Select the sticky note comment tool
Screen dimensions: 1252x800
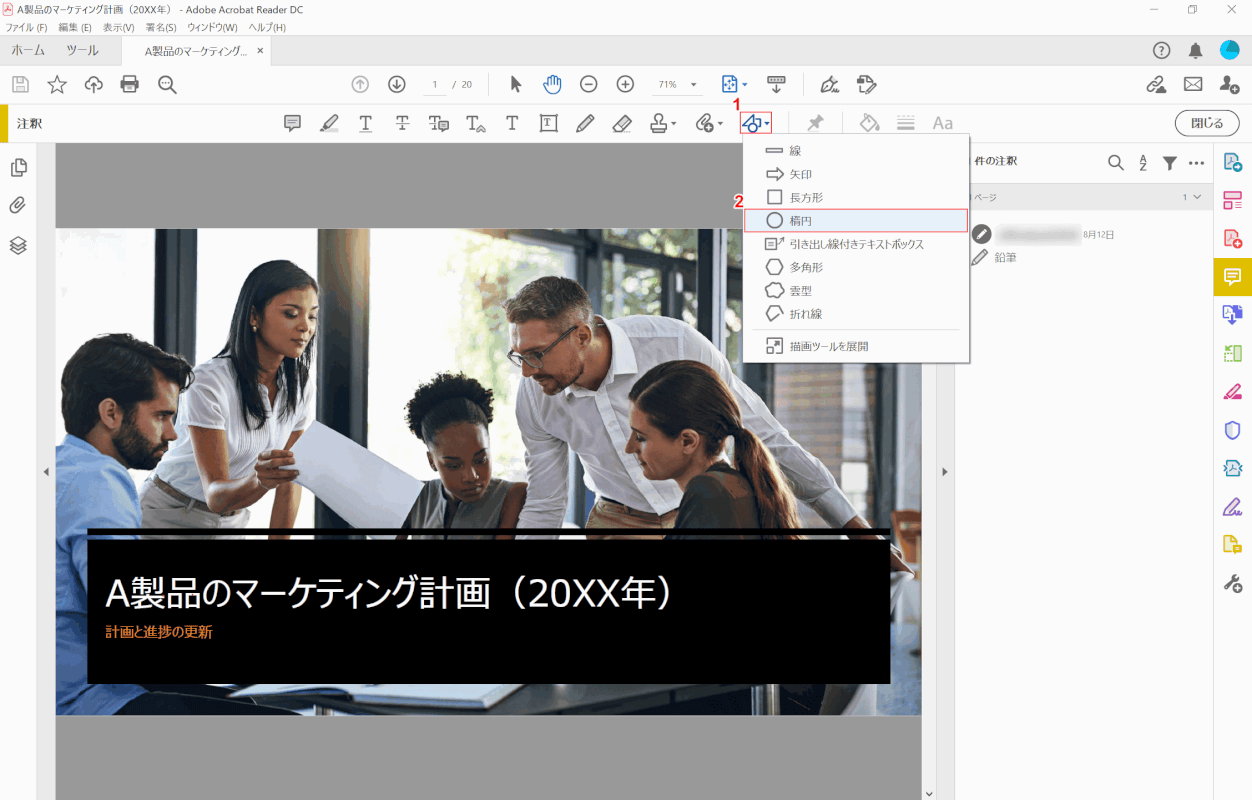[293, 123]
